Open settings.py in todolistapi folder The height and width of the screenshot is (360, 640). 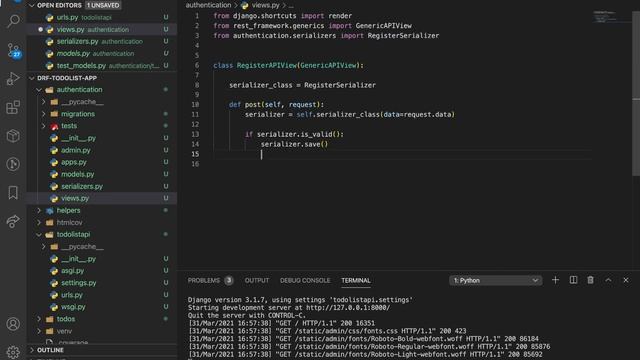(102, 283)
